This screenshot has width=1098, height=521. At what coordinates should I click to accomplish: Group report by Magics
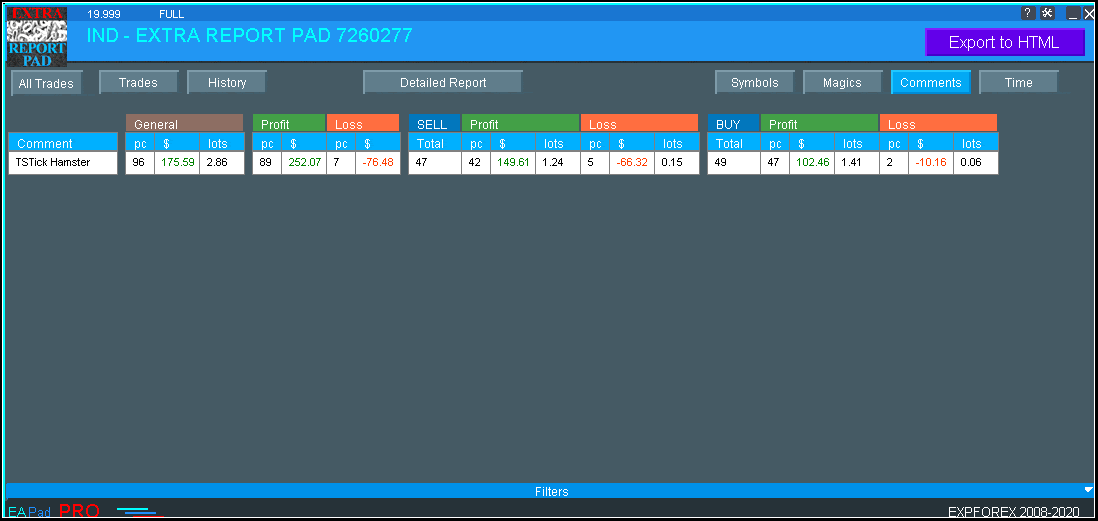pyautogui.click(x=842, y=83)
